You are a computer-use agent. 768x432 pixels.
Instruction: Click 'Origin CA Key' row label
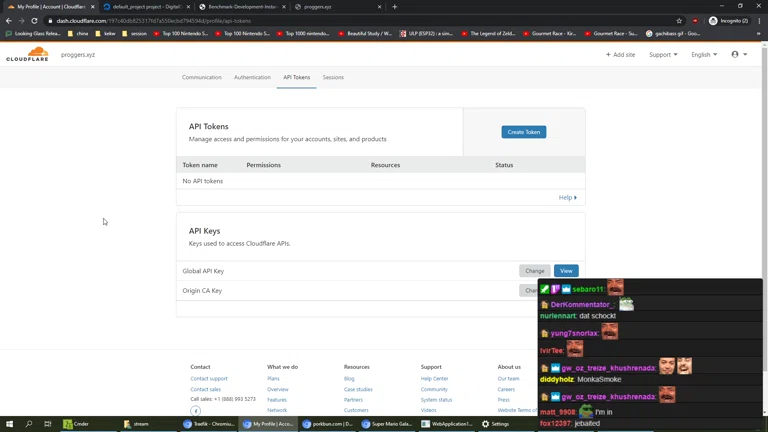202,290
